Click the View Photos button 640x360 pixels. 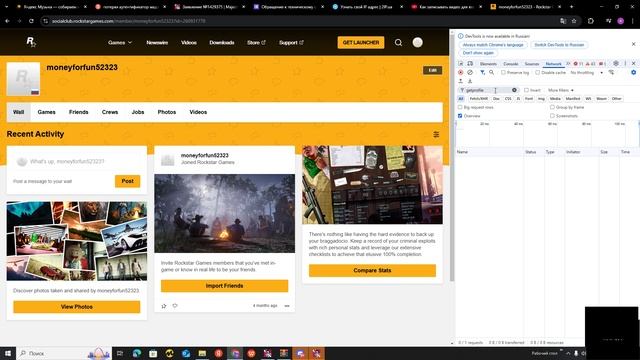tap(77, 307)
